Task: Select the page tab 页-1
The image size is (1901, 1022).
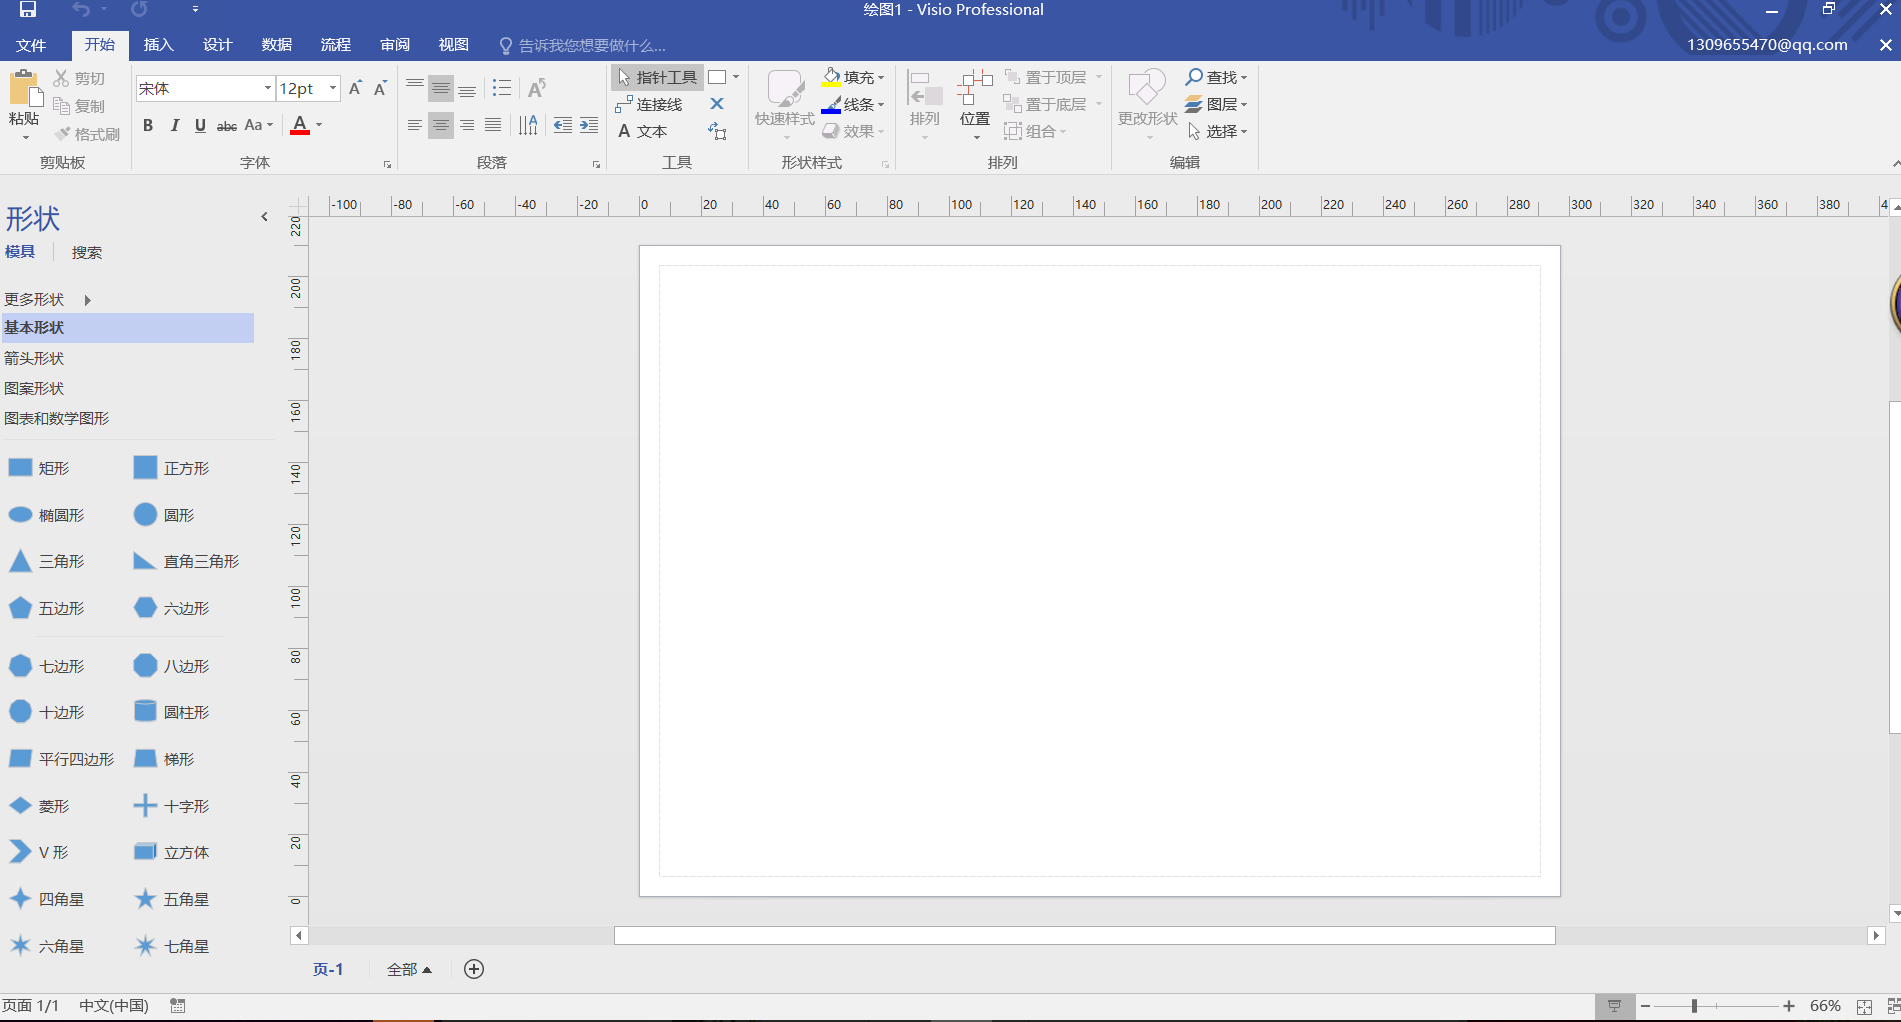Action: [x=328, y=969]
